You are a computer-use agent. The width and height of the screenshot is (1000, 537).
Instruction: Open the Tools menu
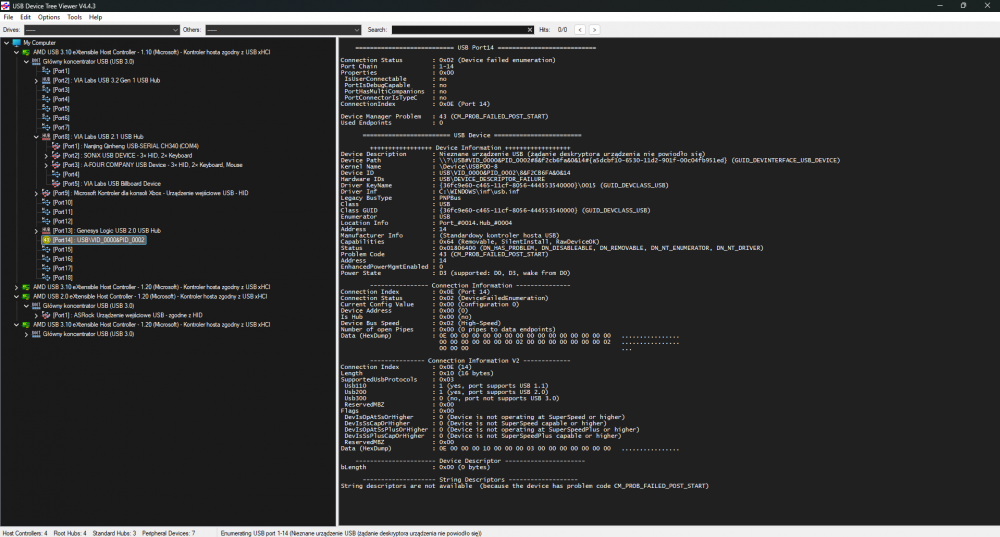click(74, 17)
